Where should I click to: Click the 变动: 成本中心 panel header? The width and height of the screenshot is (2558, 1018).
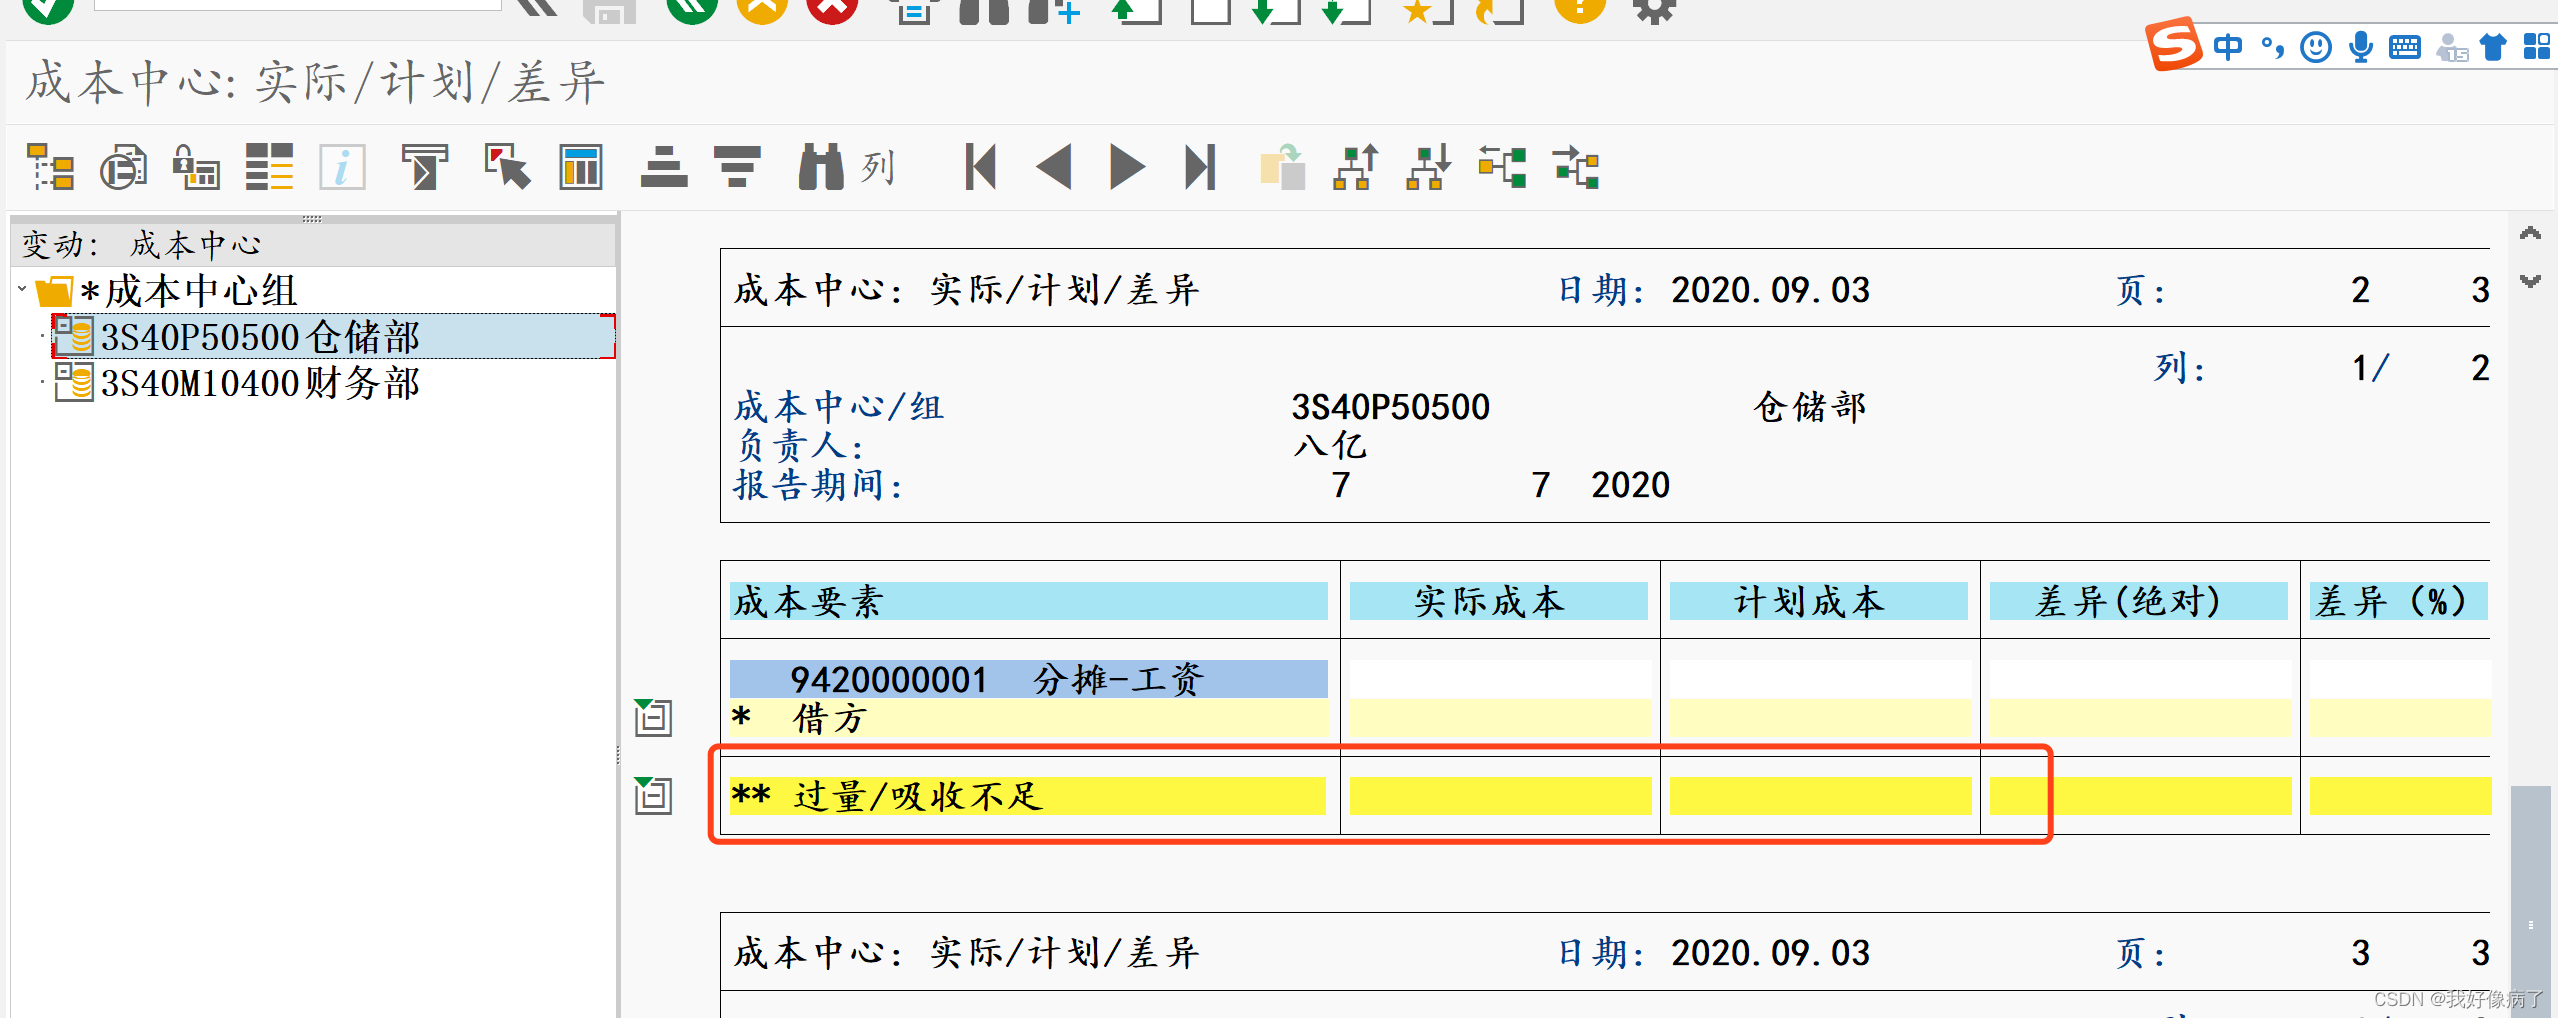[x=314, y=244]
